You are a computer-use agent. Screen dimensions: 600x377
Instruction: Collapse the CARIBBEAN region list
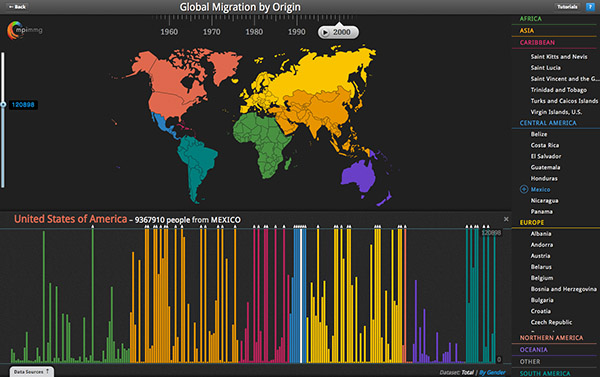(537, 42)
